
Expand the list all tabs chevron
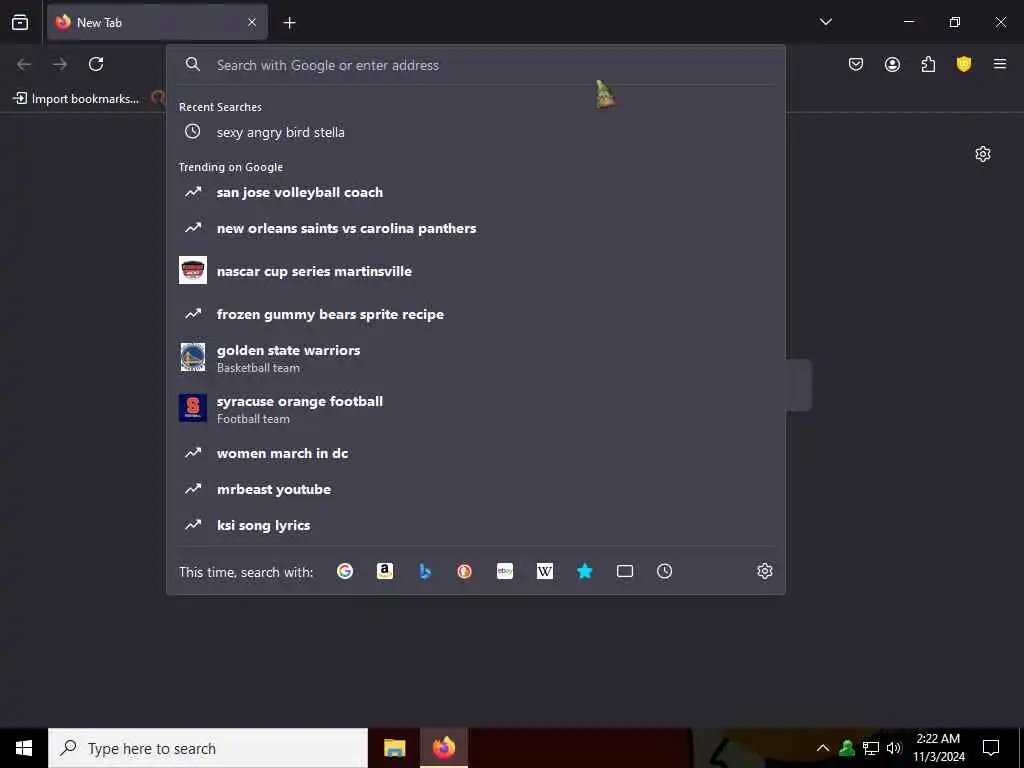point(825,22)
